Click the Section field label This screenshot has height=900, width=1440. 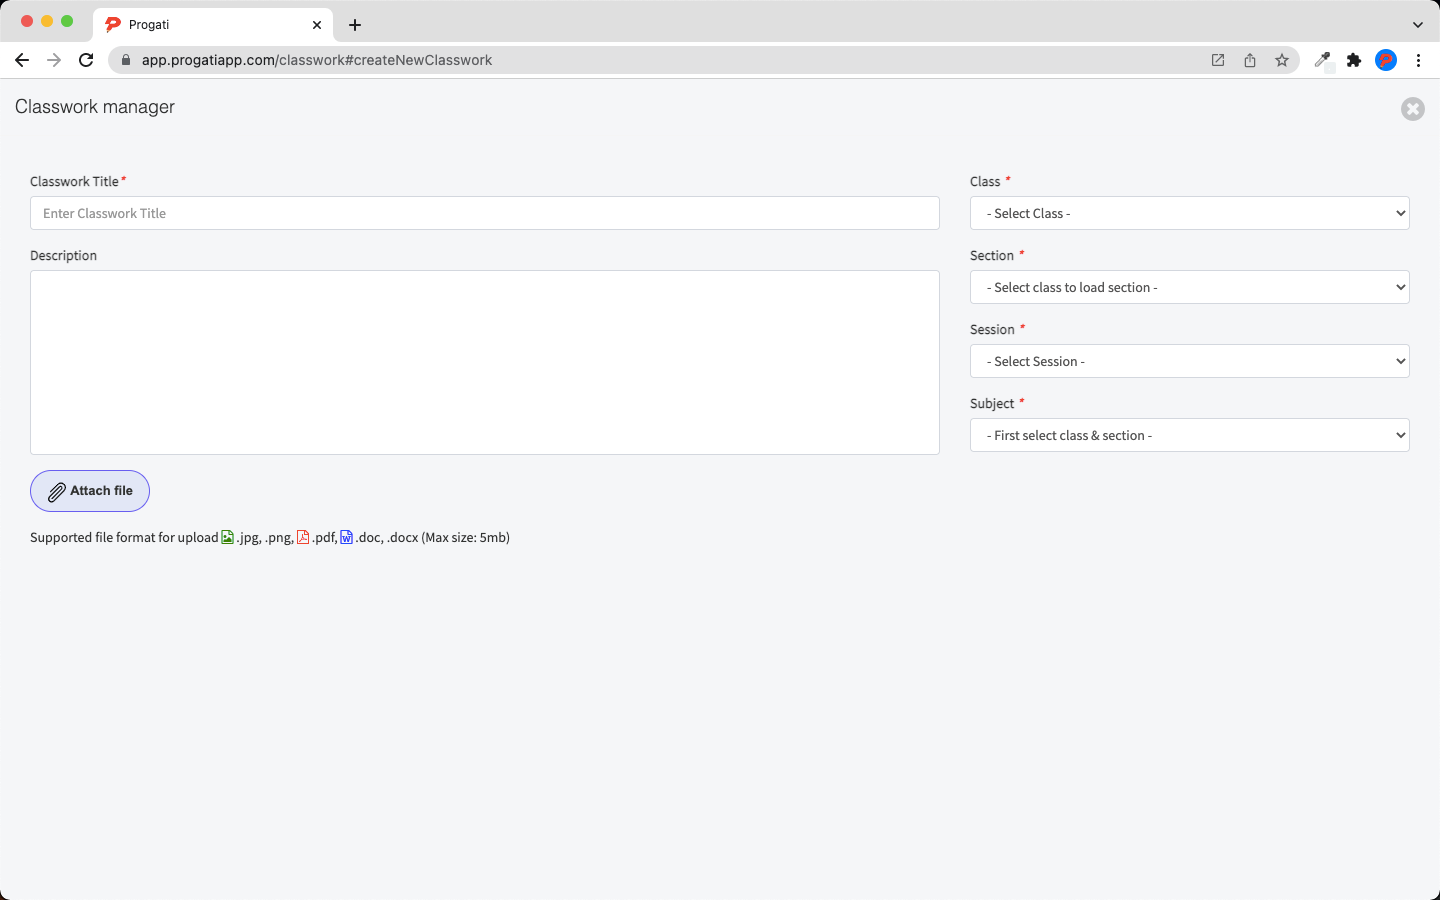tap(992, 255)
